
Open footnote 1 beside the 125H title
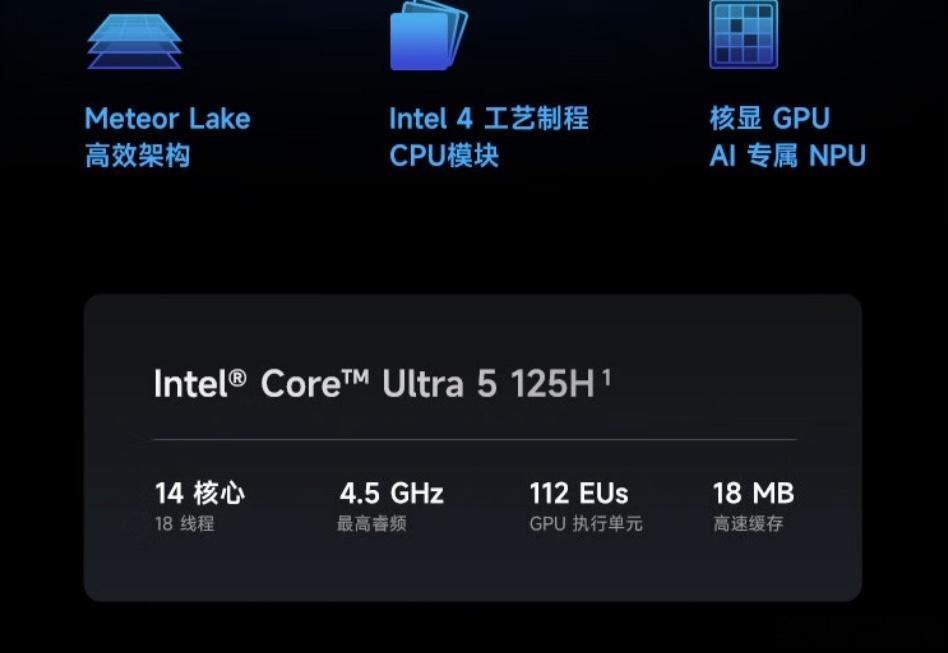pos(607,375)
